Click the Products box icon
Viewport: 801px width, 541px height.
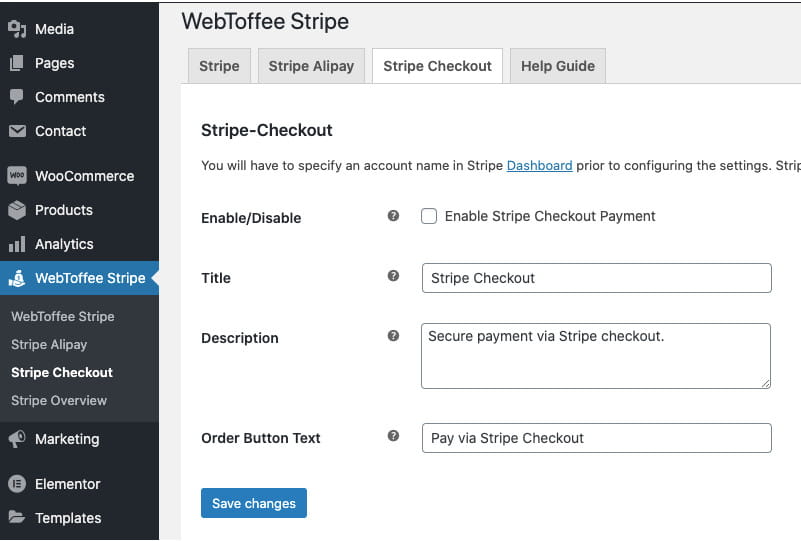click(x=17, y=210)
